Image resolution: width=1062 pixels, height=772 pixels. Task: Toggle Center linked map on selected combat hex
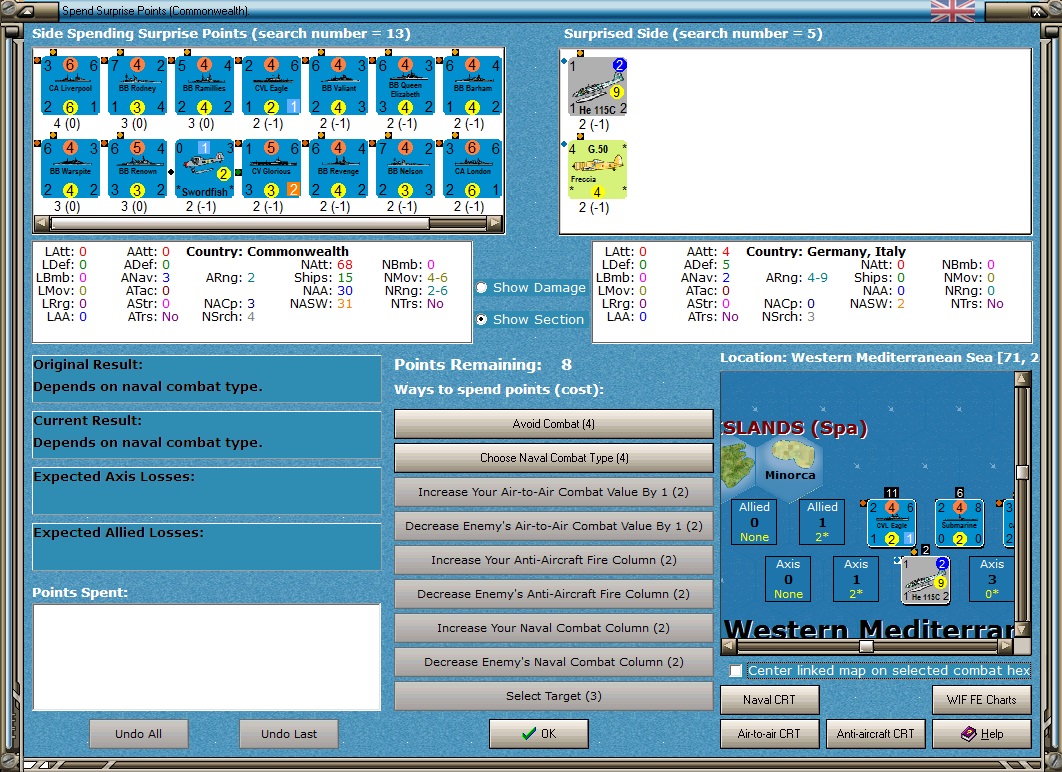tap(736, 670)
